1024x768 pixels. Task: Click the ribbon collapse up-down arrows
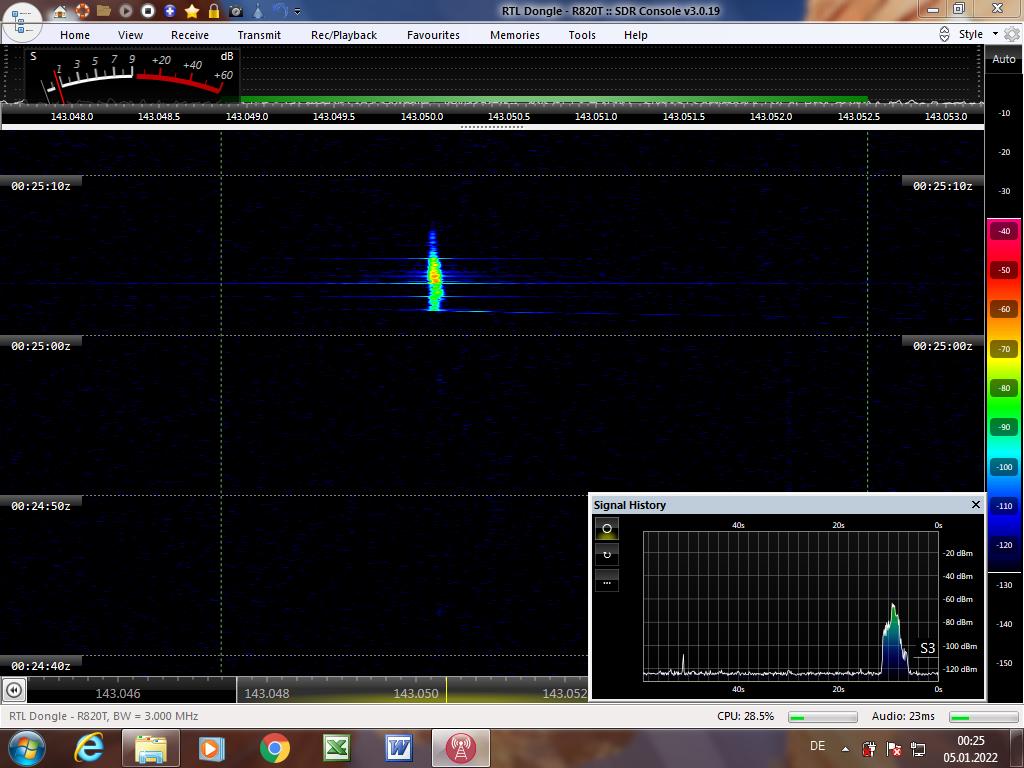point(944,35)
